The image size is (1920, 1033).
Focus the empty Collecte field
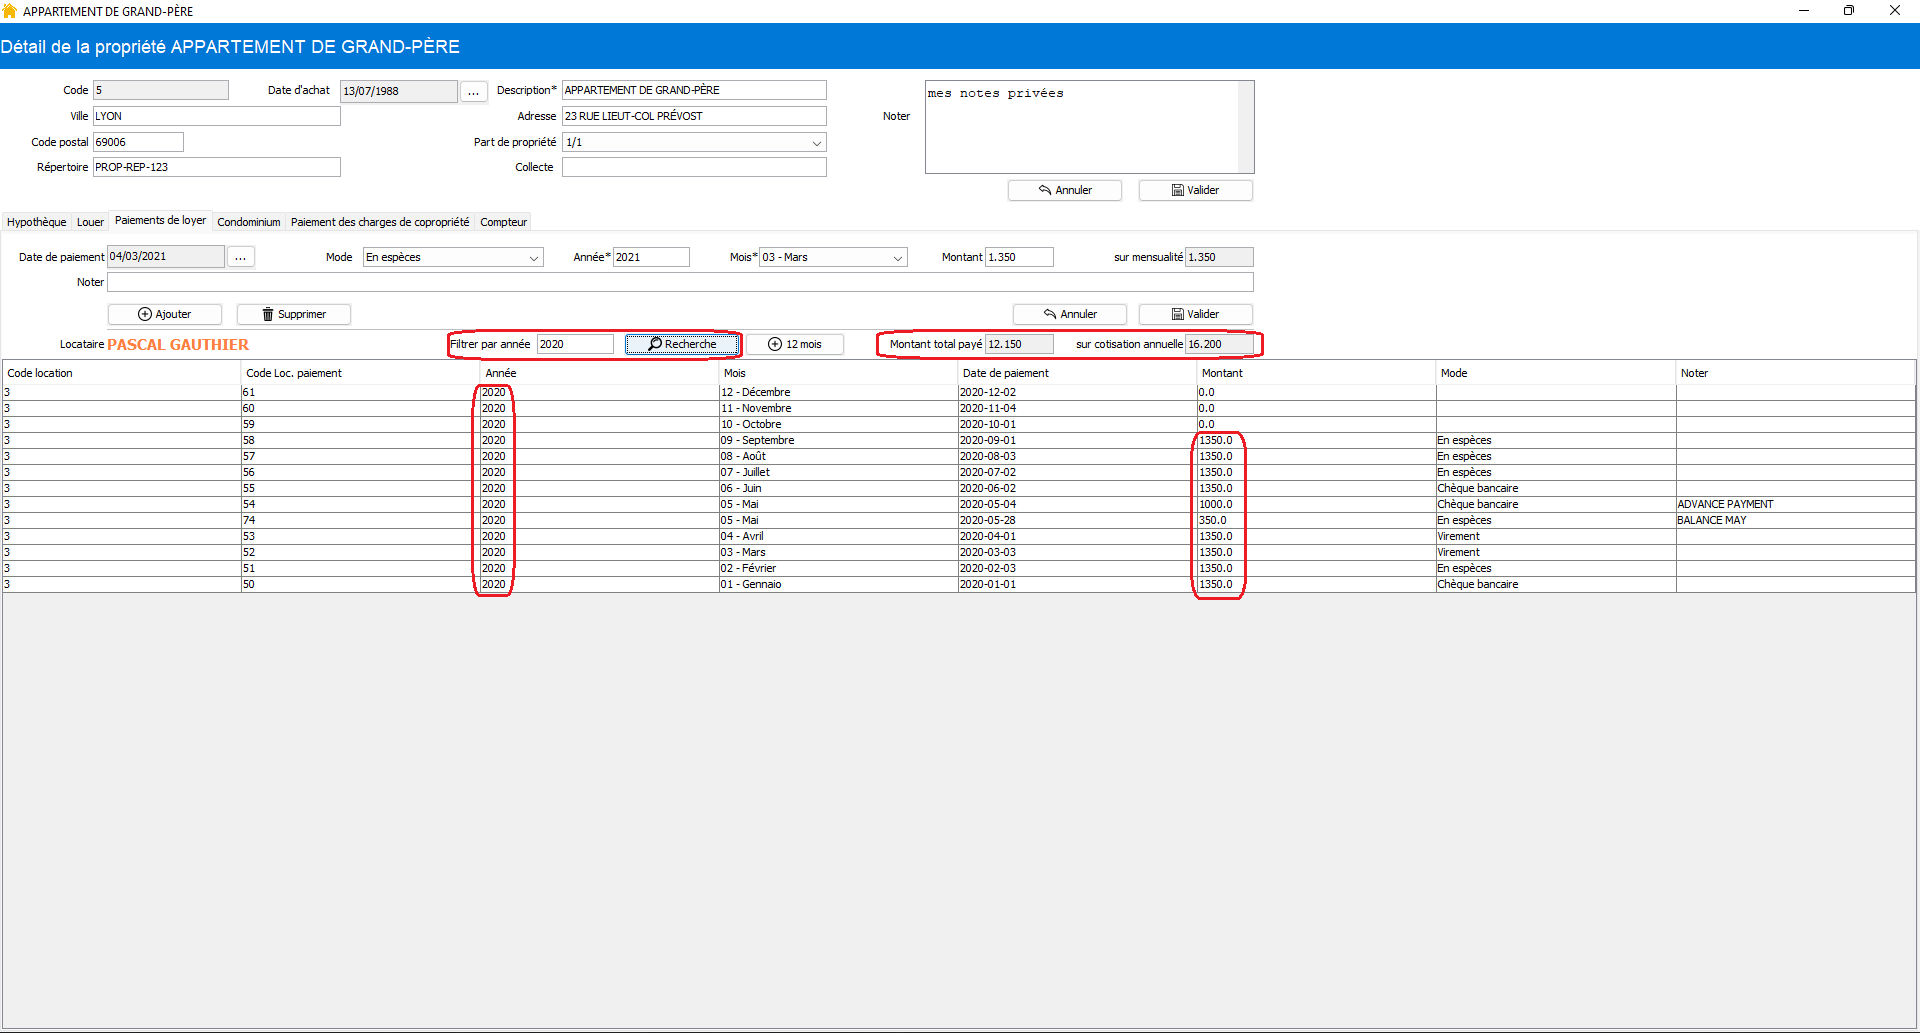coord(694,167)
